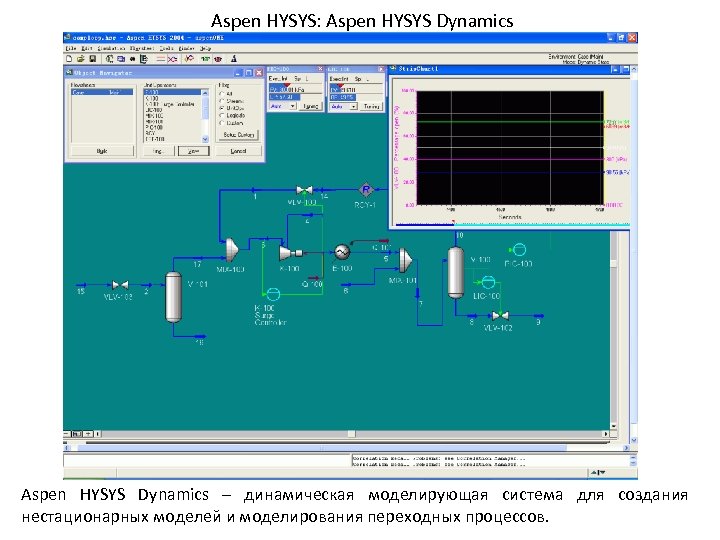Image resolution: width=720 pixels, height=540 pixels.
Task: Enter Basis Environment flask icon
Action: pos(234,59)
